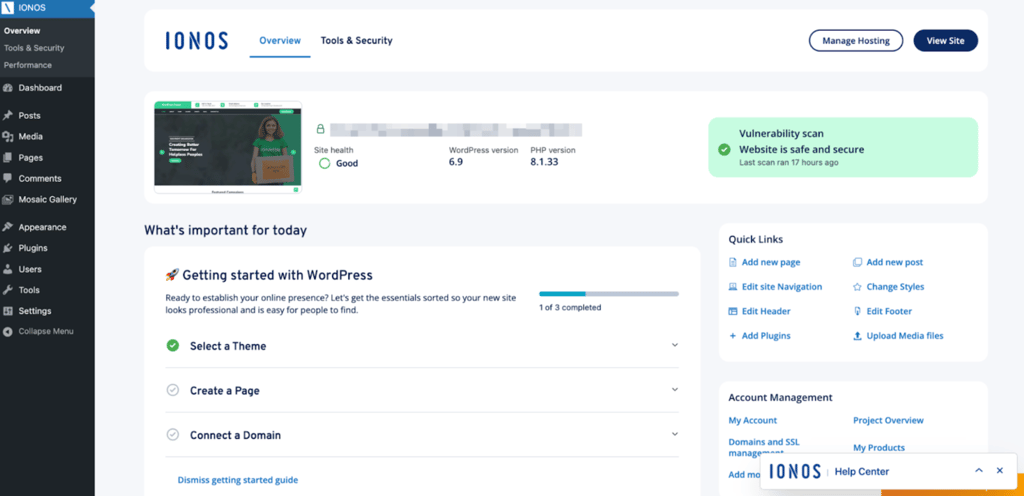
Task: Open Overview in the sidebar submenu
Action: (22, 31)
